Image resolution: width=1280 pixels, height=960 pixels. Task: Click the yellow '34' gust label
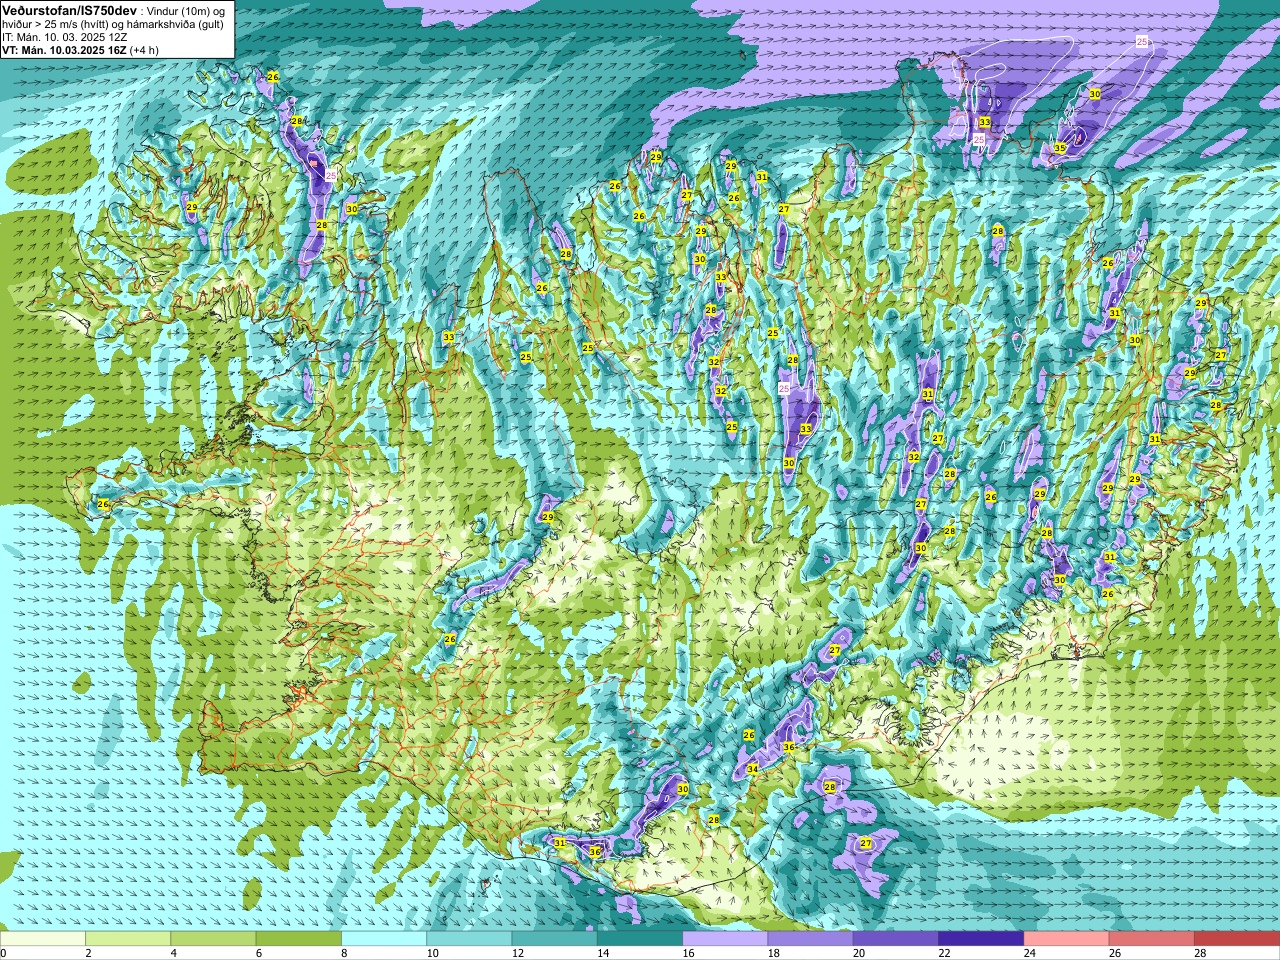click(x=753, y=768)
